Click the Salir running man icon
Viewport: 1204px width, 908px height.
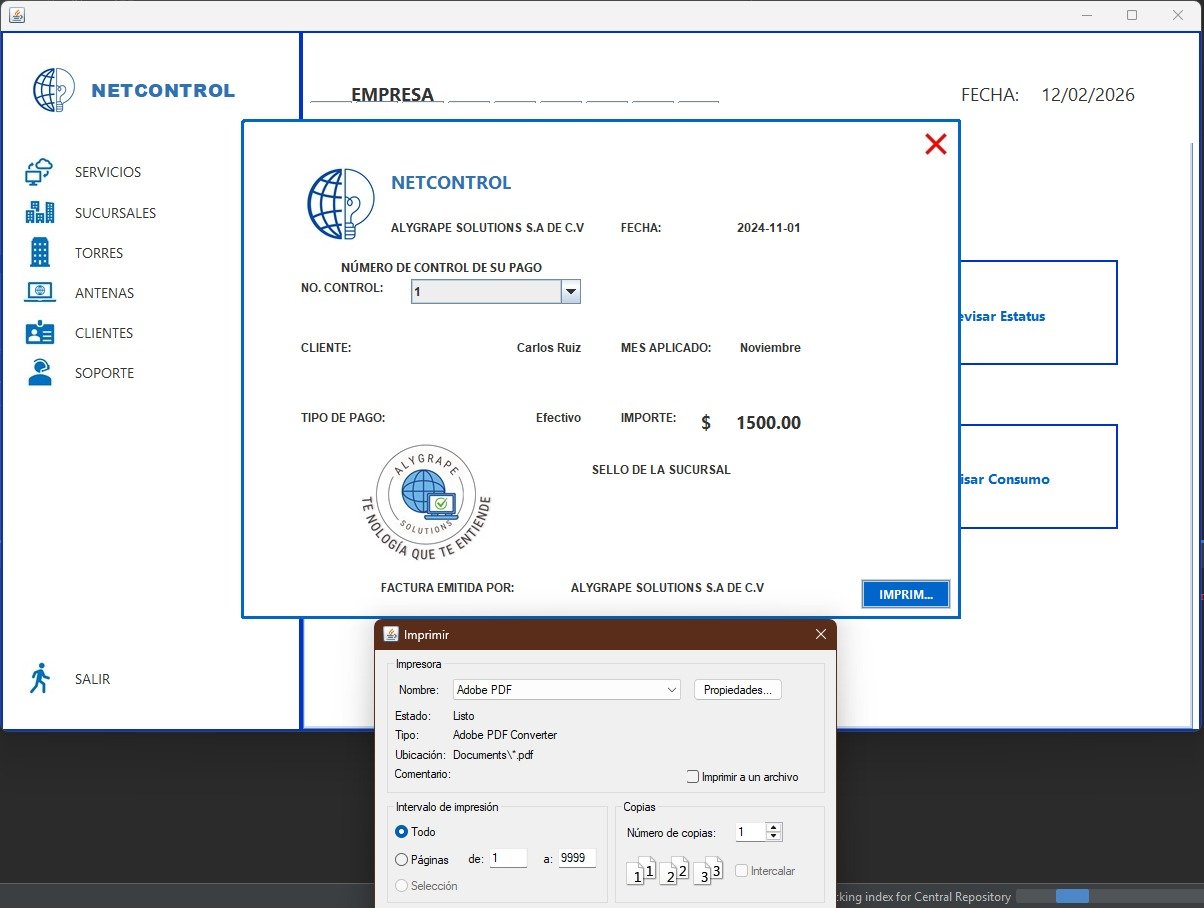(x=40, y=678)
